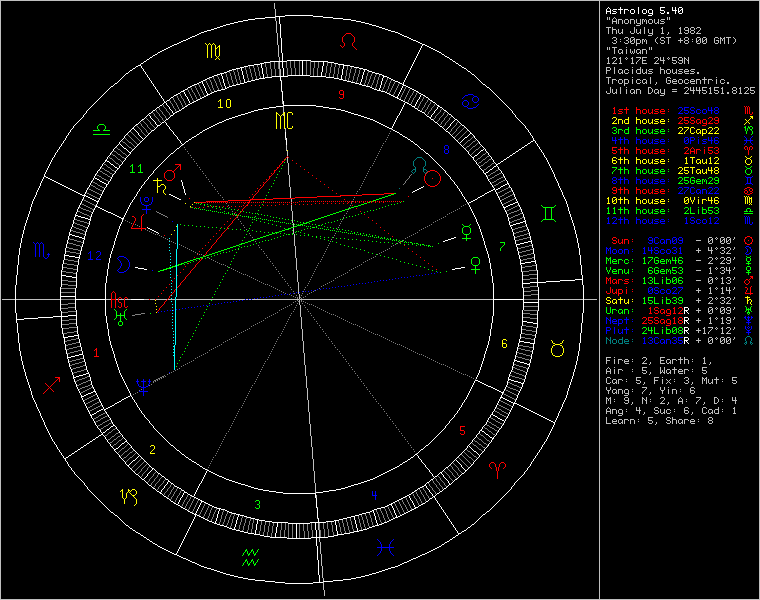Select the house number 10 label

[x=225, y=103]
